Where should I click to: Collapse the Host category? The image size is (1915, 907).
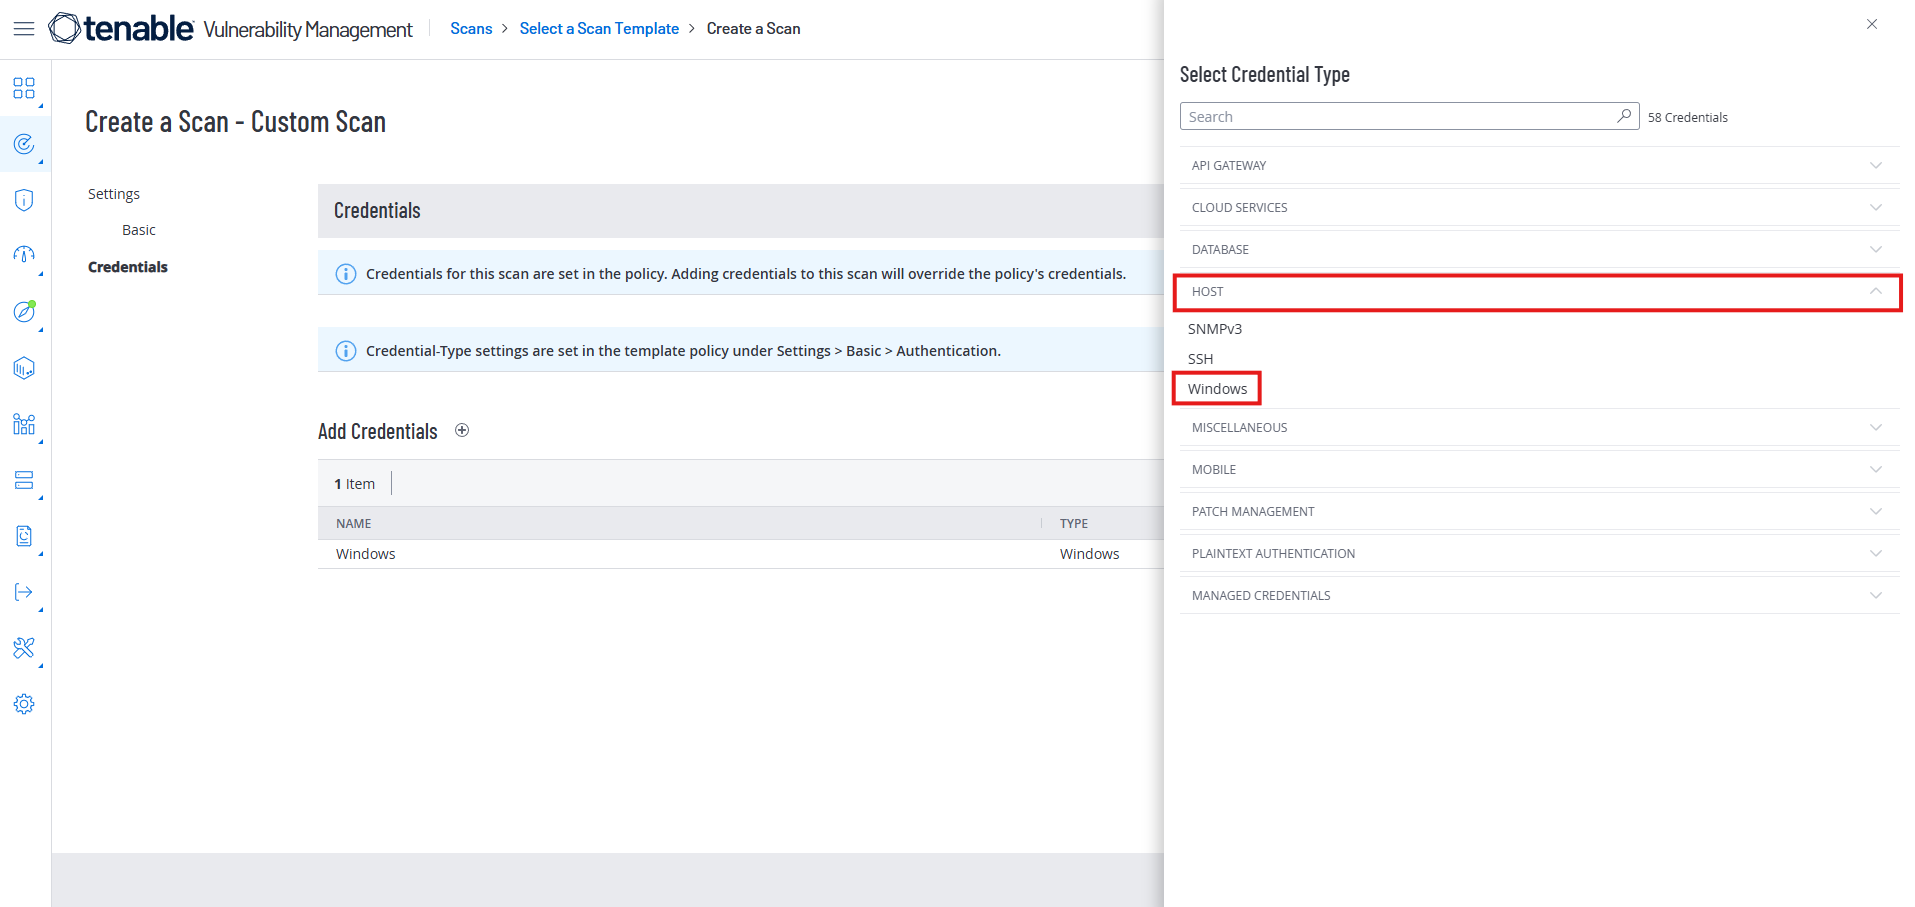[x=1538, y=292]
